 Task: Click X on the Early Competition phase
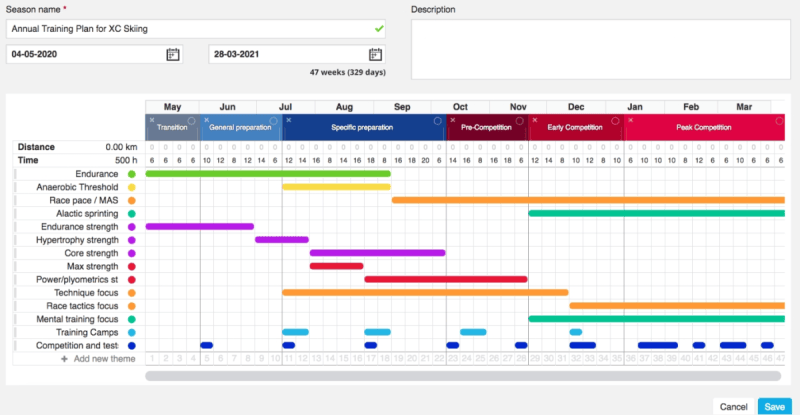coord(534,120)
